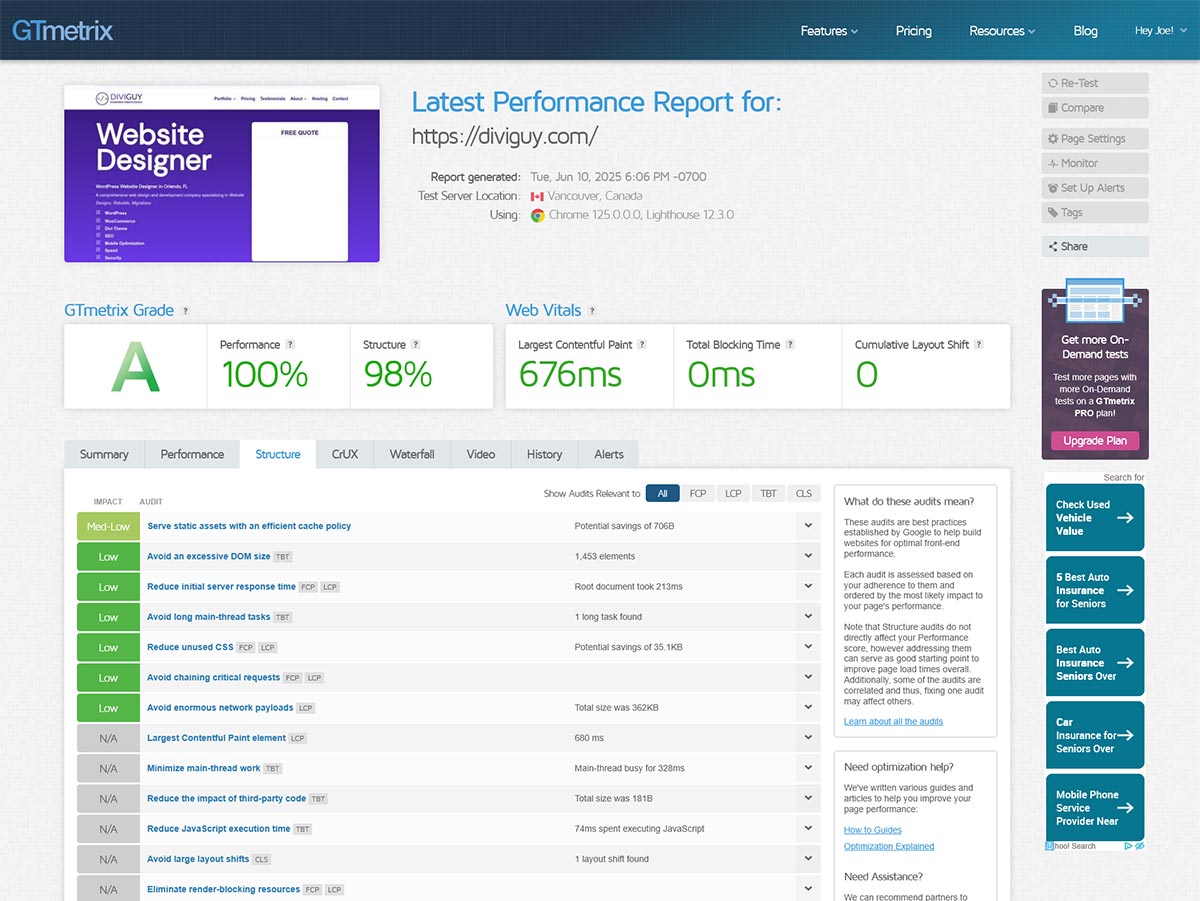Click the GTmetrix logo
The height and width of the screenshot is (901, 1200).
coord(62,30)
